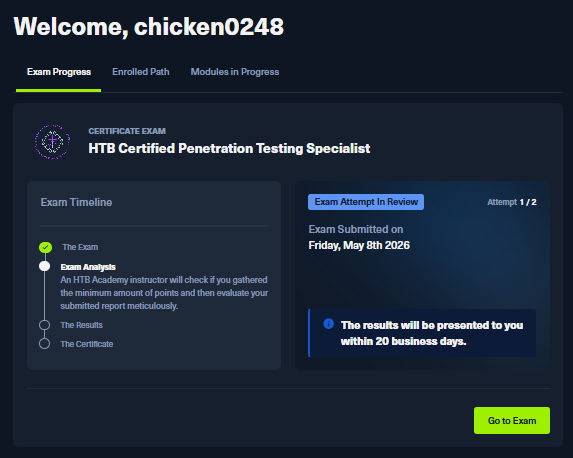Click the Go to Exam button
The image size is (573, 458).
pos(512,421)
